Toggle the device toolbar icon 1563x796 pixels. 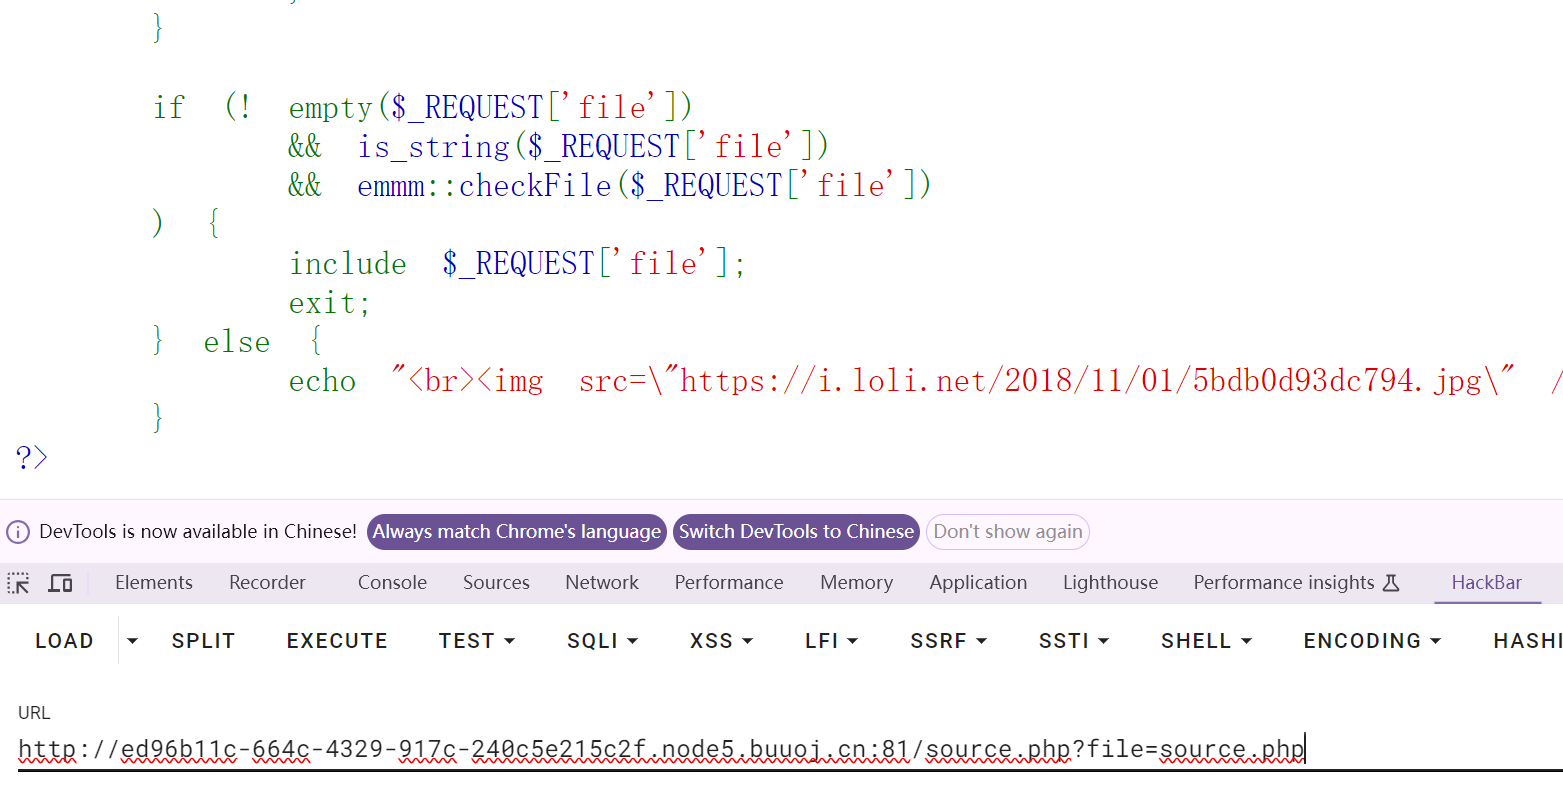[61, 583]
